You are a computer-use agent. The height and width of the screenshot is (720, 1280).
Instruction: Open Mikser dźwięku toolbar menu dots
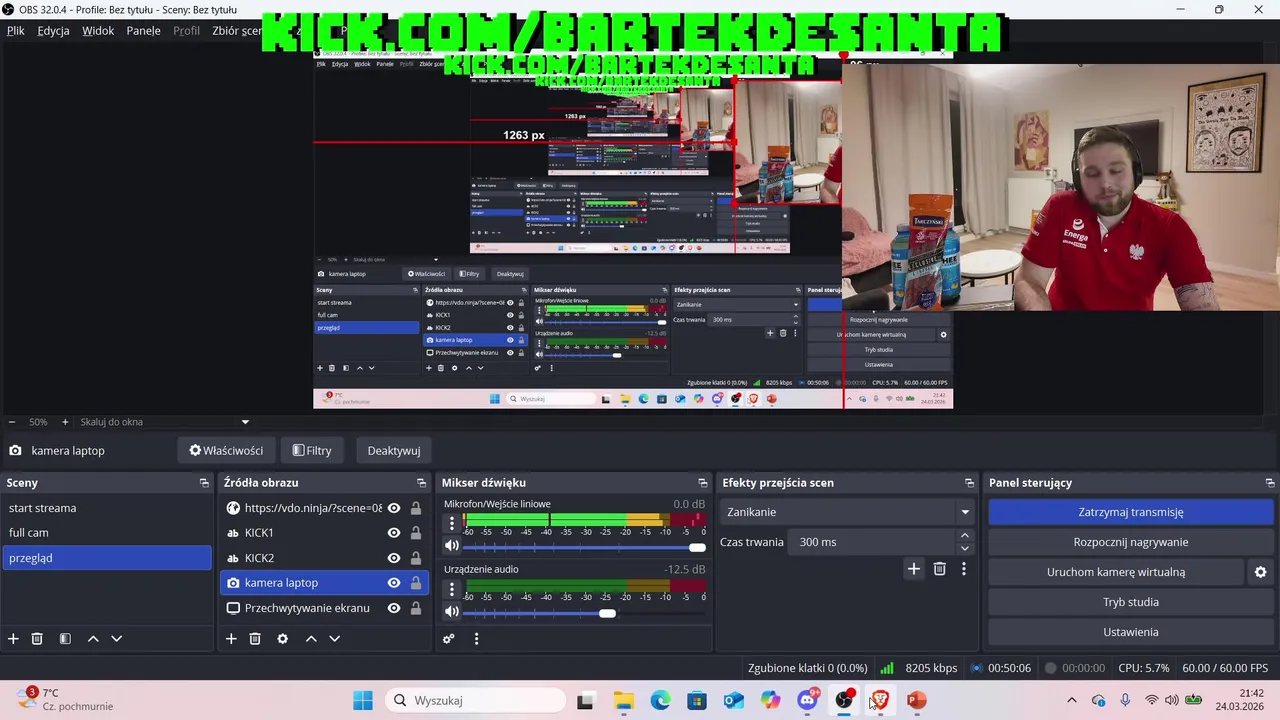(x=476, y=639)
